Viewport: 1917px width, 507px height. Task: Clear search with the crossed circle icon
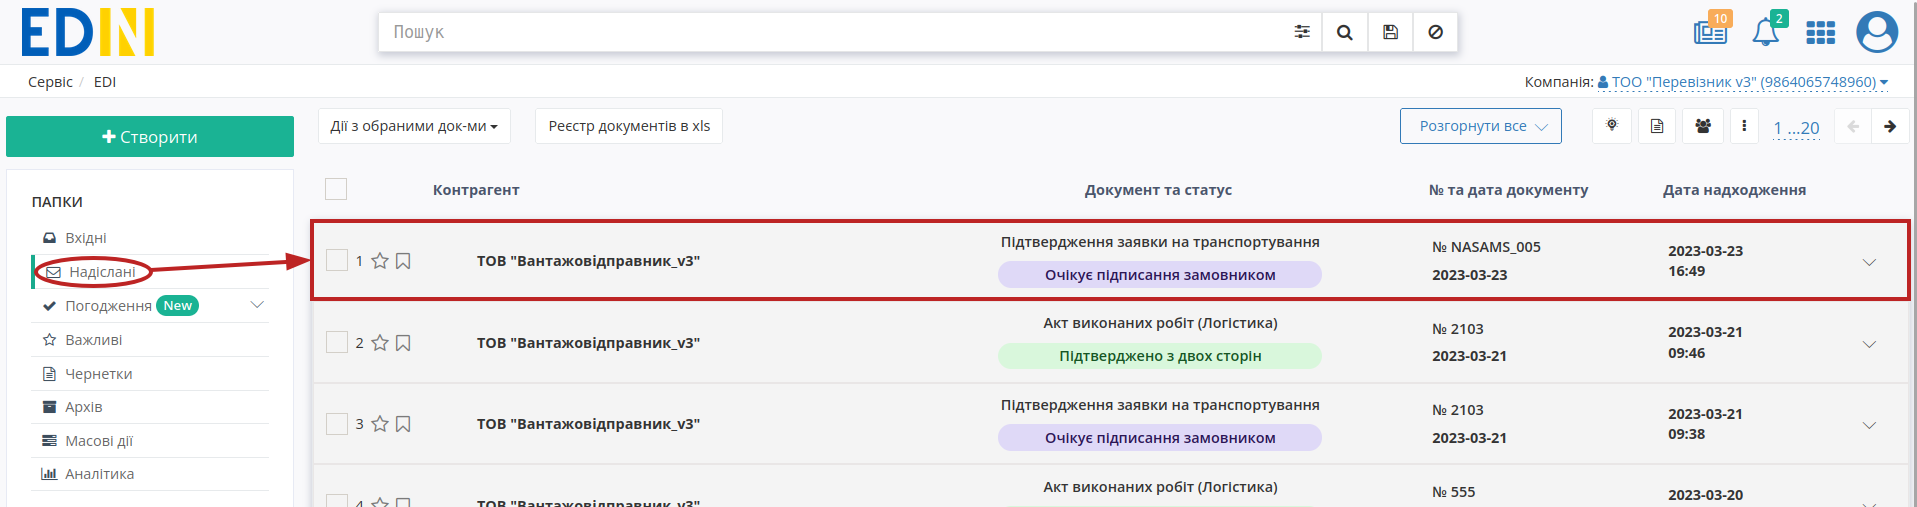1435,32
